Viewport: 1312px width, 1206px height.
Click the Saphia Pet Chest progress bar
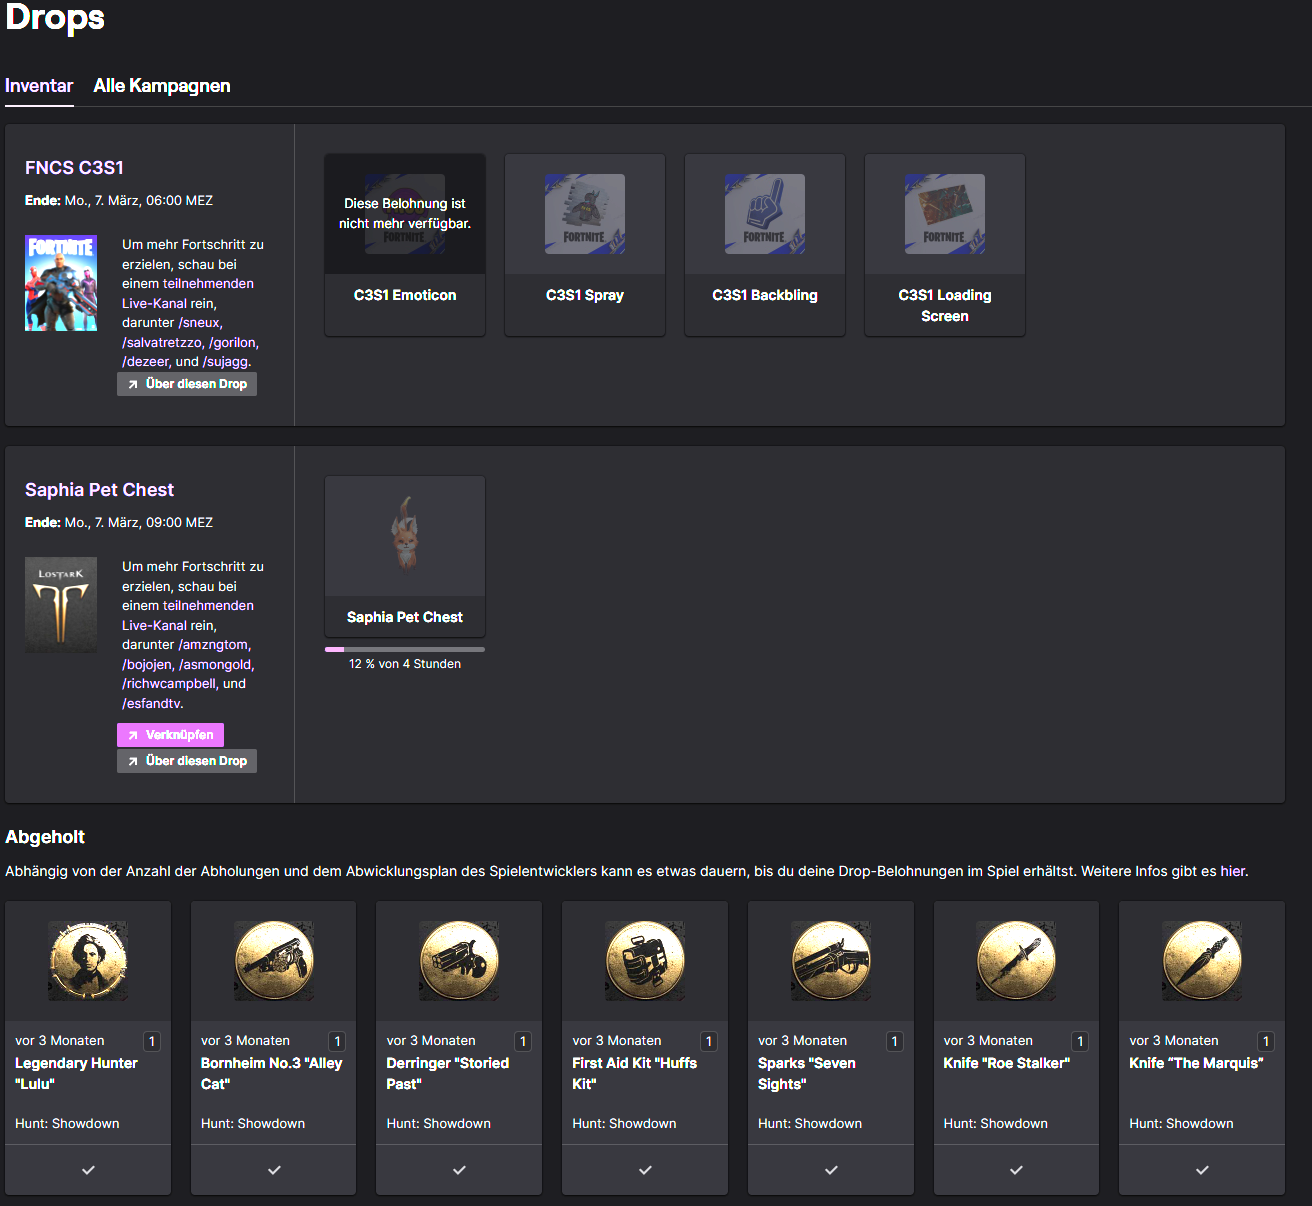tap(405, 649)
